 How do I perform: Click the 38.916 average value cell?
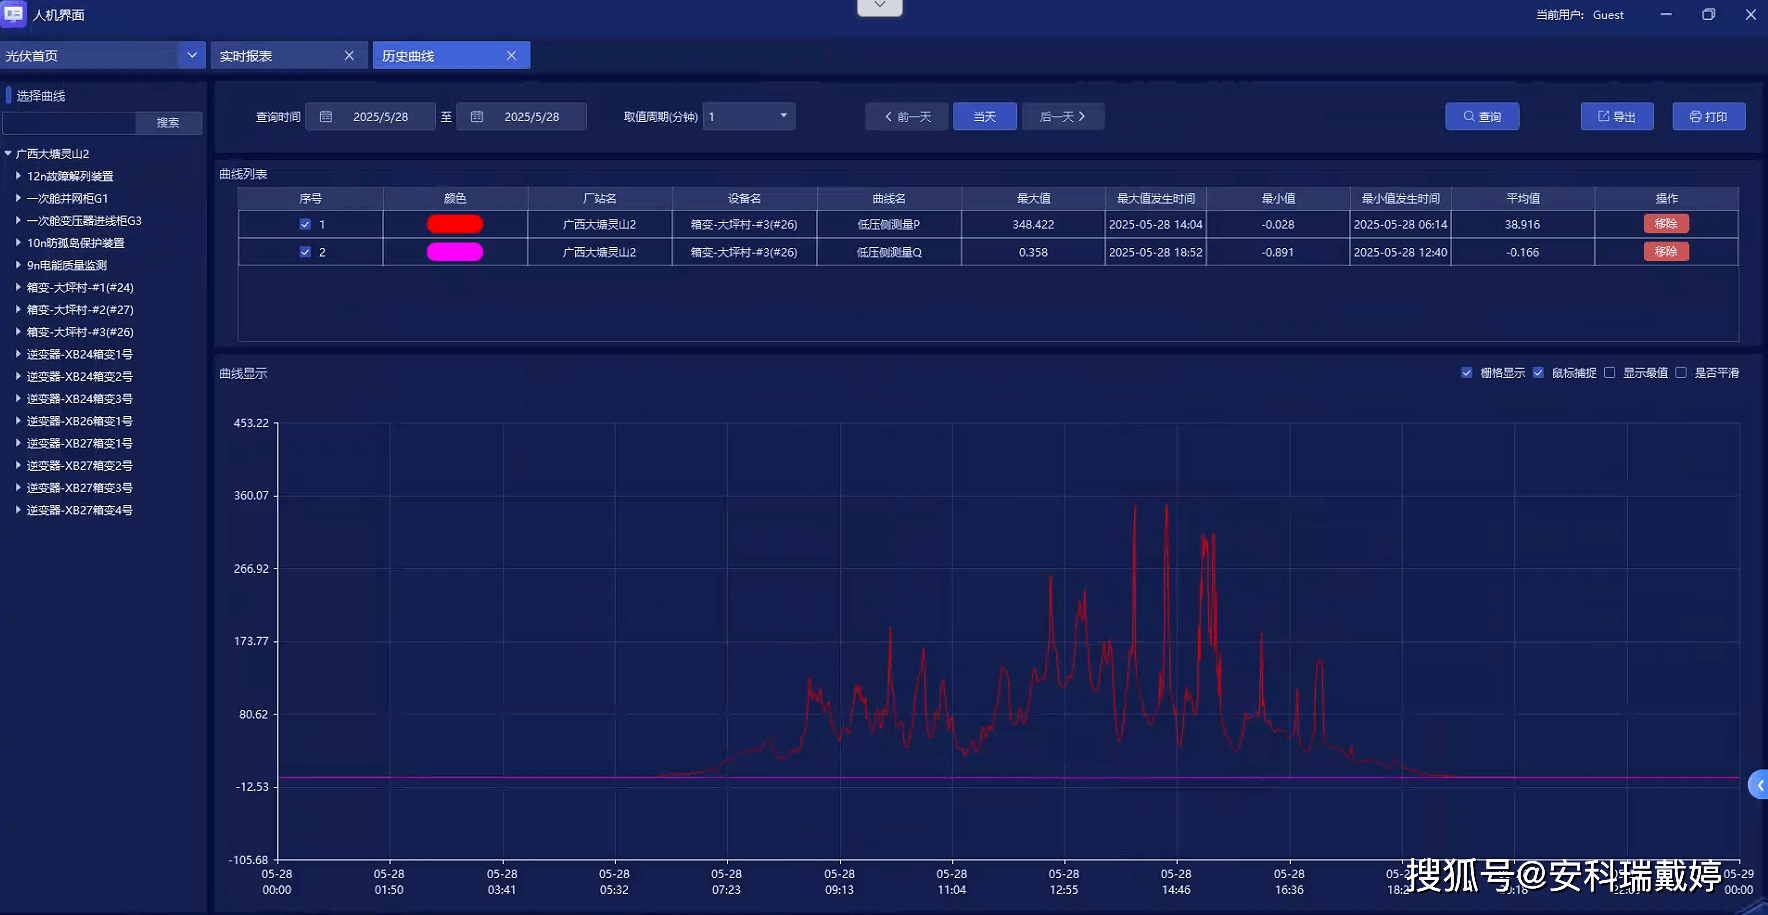[1523, 225]
